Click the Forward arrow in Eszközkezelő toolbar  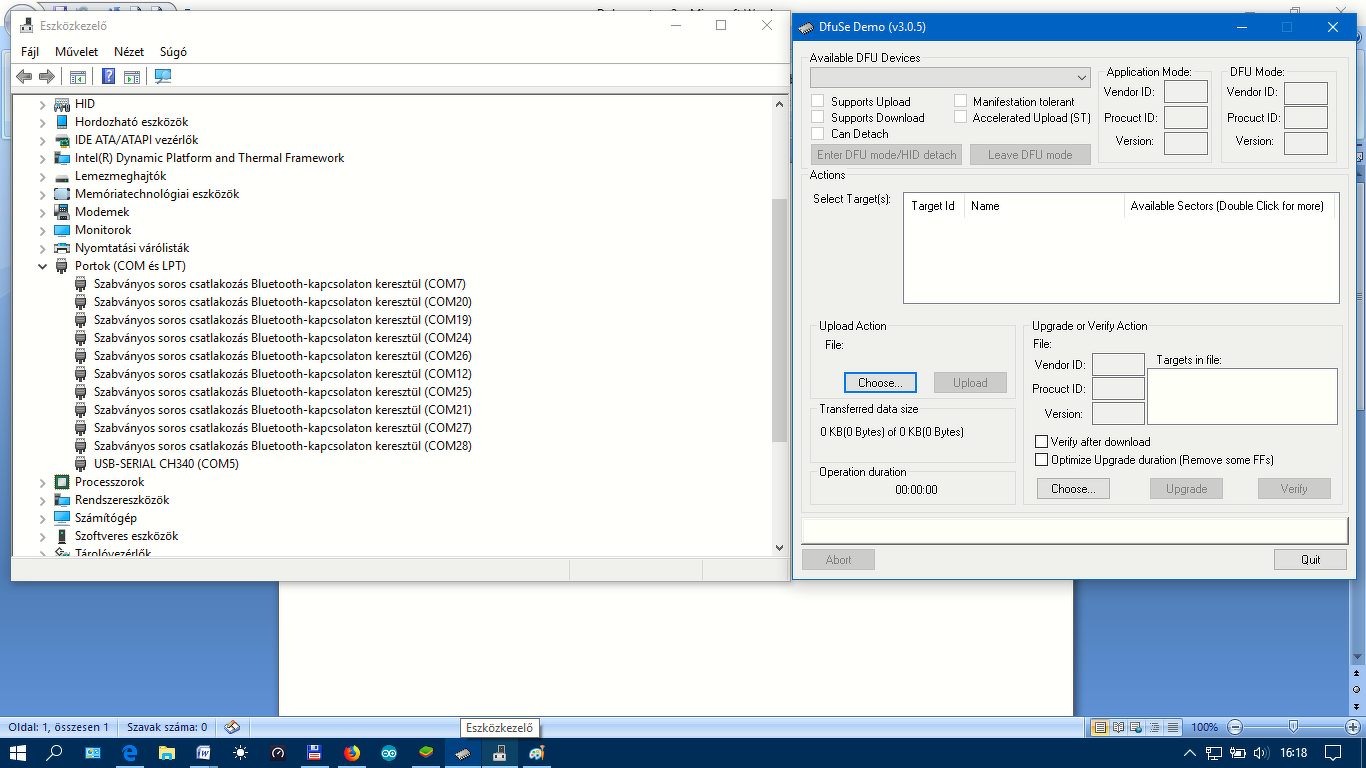(46, 77)
